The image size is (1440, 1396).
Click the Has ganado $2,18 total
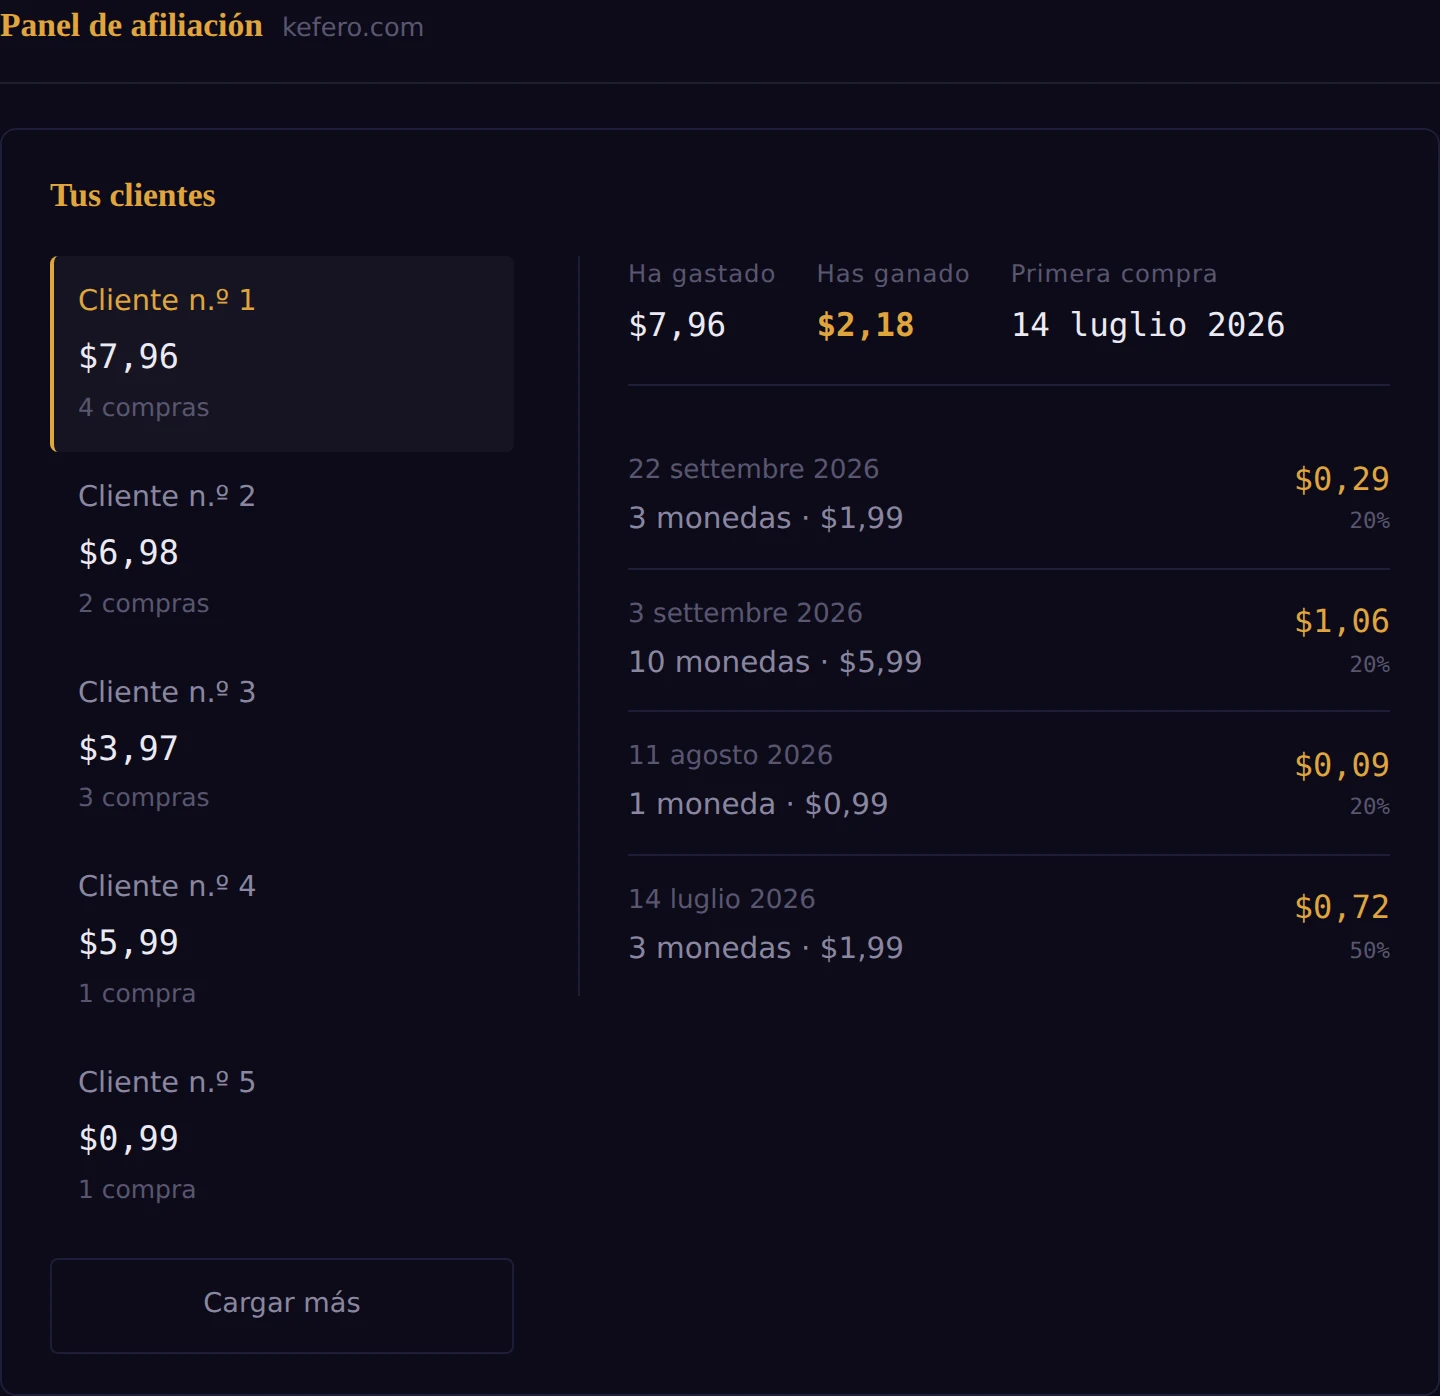tap(866, 325)
